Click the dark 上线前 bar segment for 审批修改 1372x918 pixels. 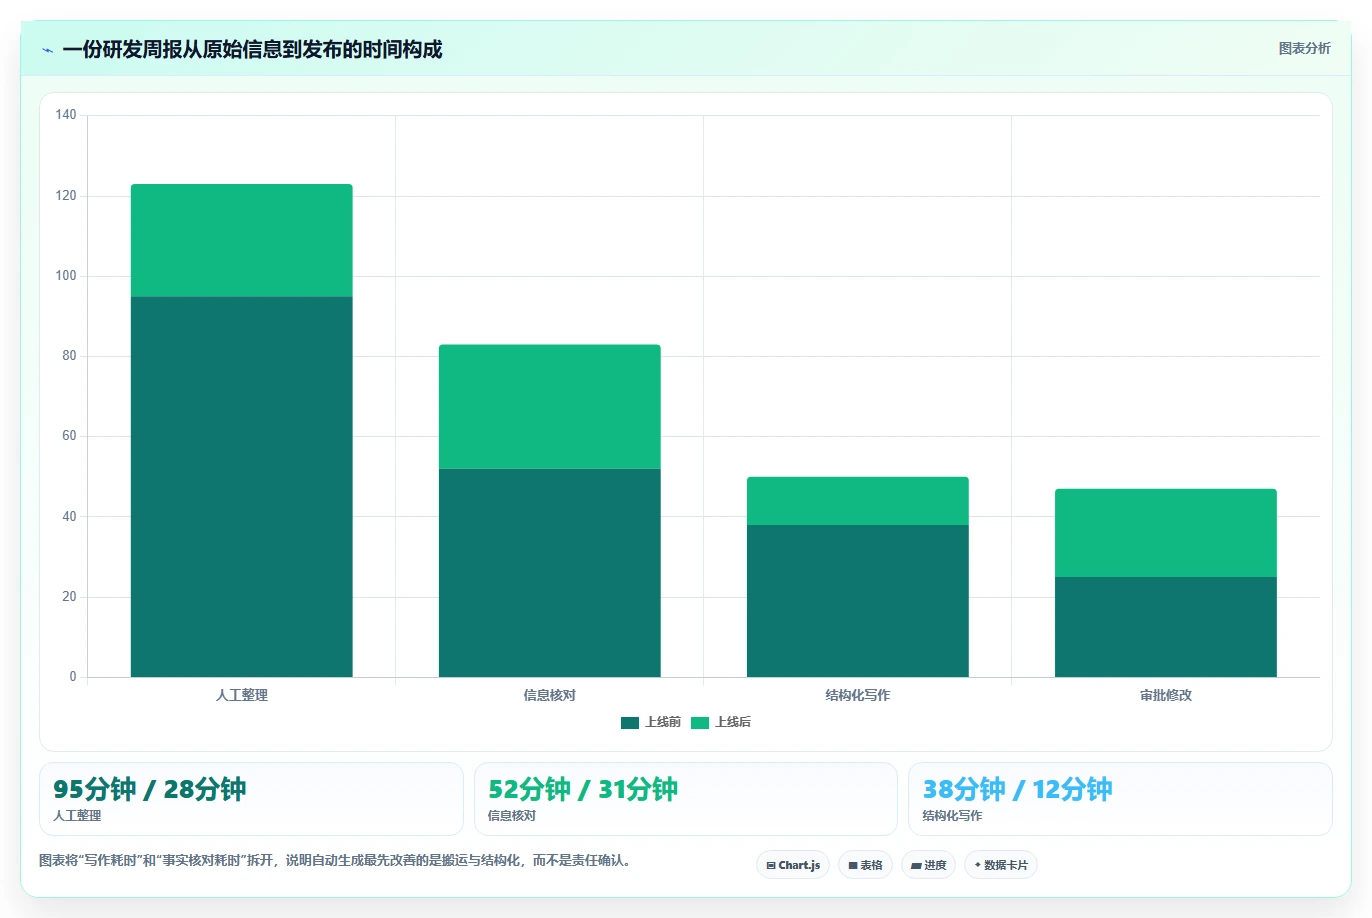click(x=1166, y=627)
